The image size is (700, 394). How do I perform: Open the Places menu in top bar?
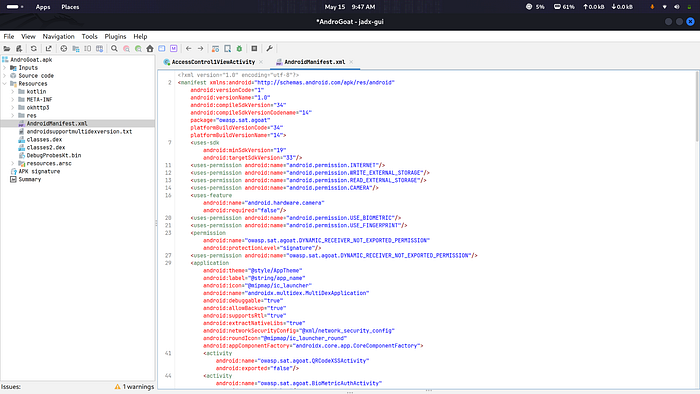tap(70, 7)
